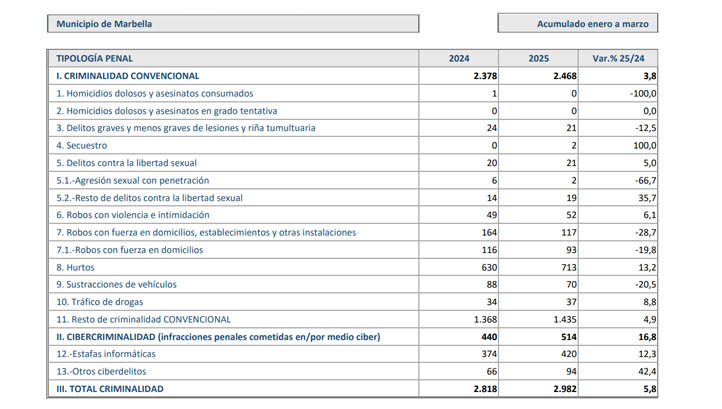722x409 pixels.
Task: Click value 2.468 in Criminalidad Convencional row
Action: [x=565, y=76]
